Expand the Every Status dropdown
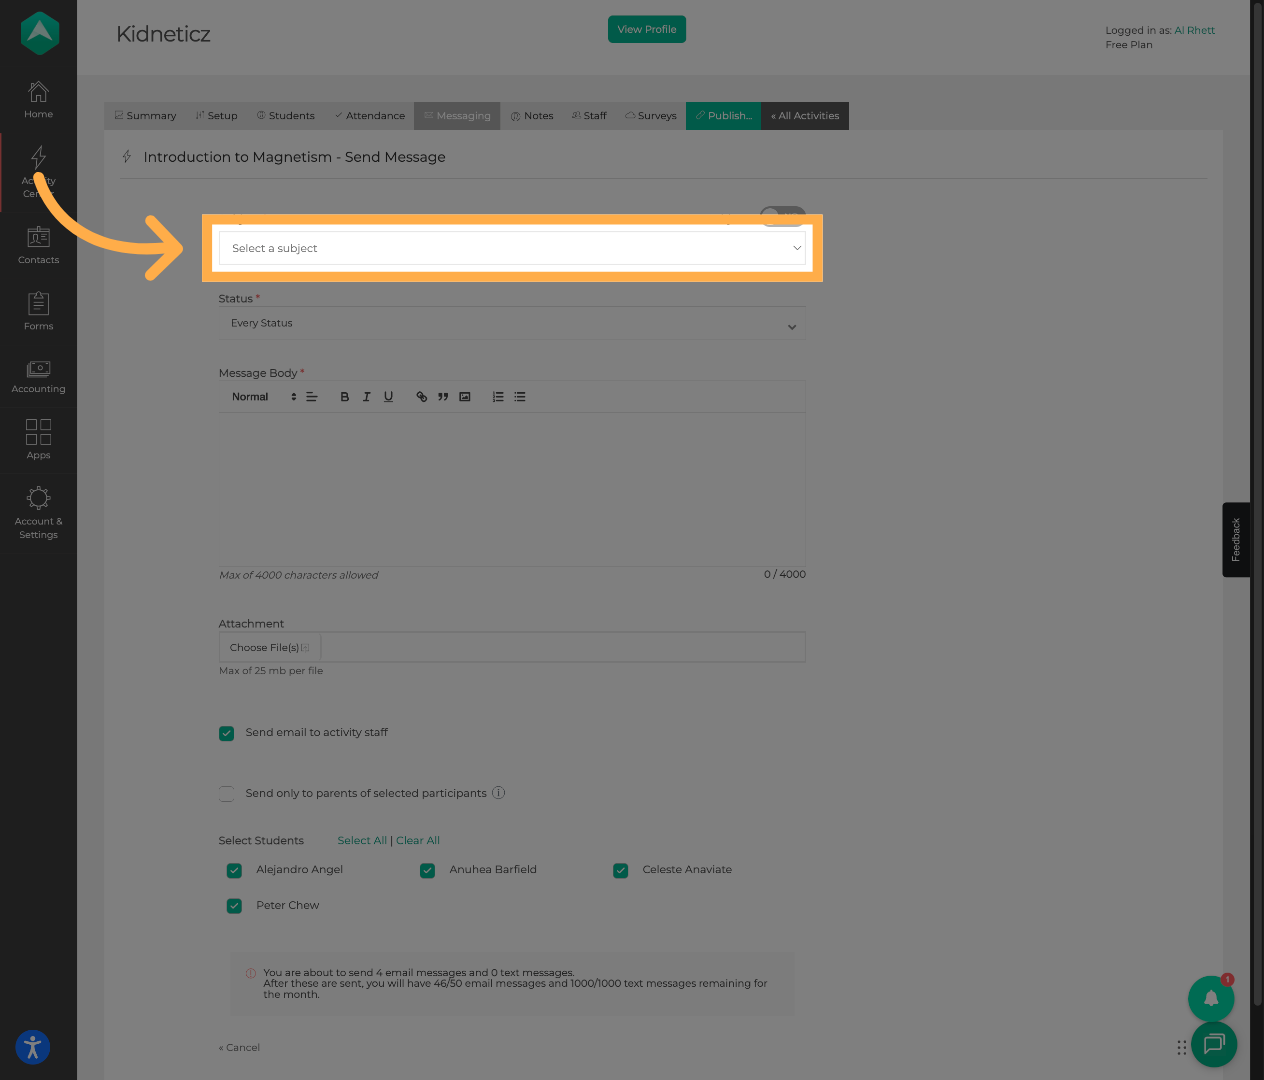1264x1080 pixels. coord(511,324)
